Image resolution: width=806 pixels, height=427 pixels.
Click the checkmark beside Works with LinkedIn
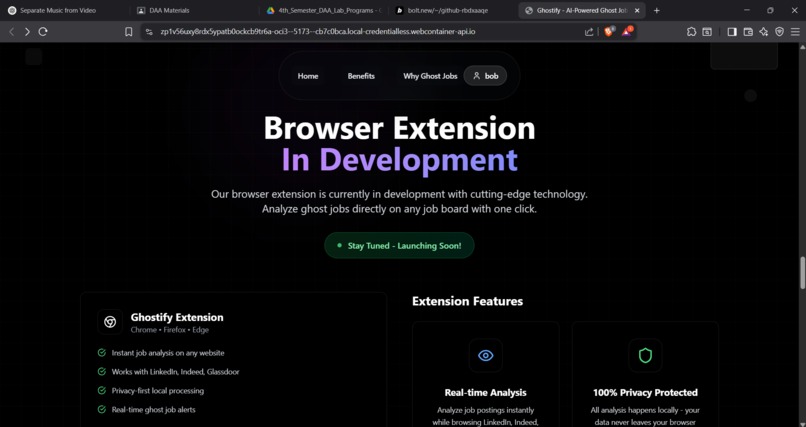[102, 372]
